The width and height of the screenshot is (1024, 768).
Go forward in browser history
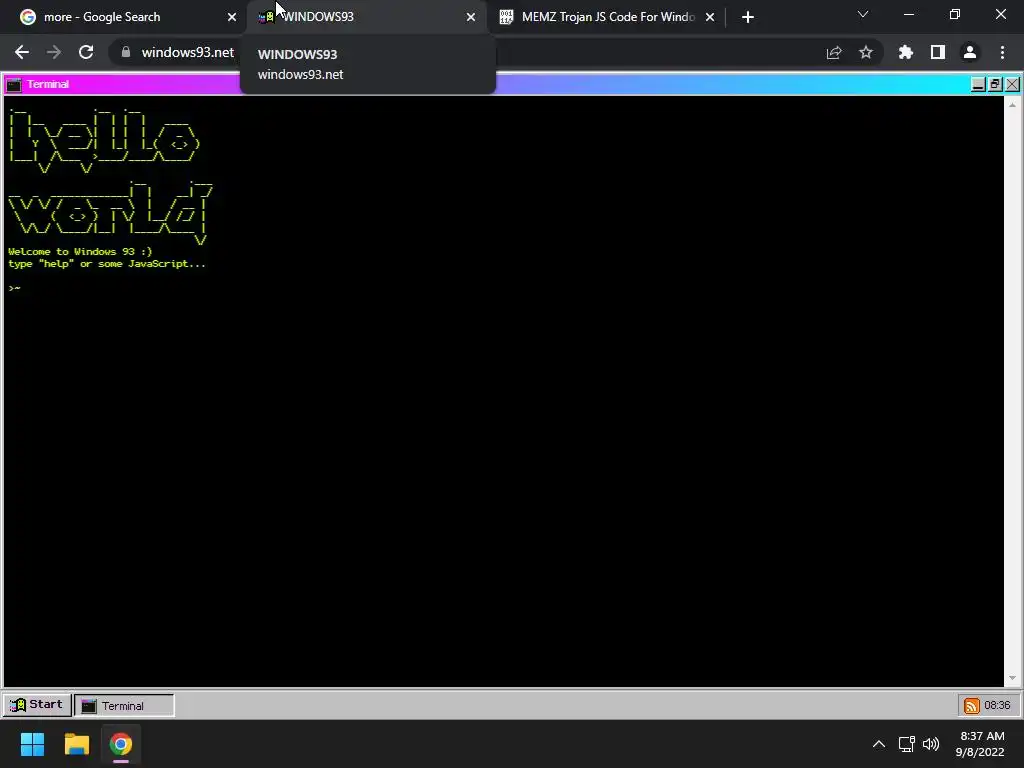[x=54, y=52]
